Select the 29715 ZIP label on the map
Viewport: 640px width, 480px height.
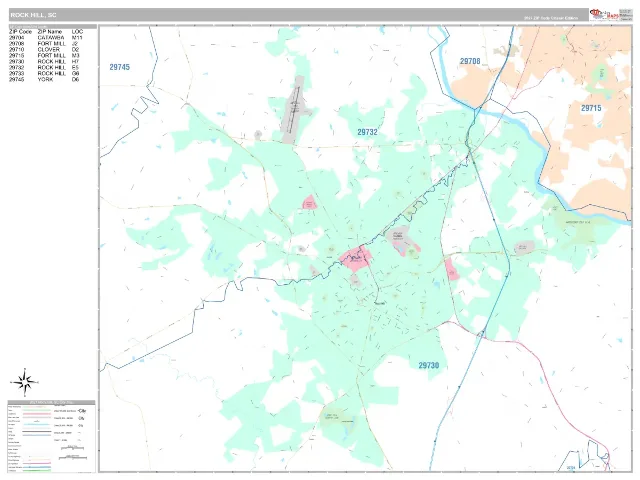tap(591, 108)
